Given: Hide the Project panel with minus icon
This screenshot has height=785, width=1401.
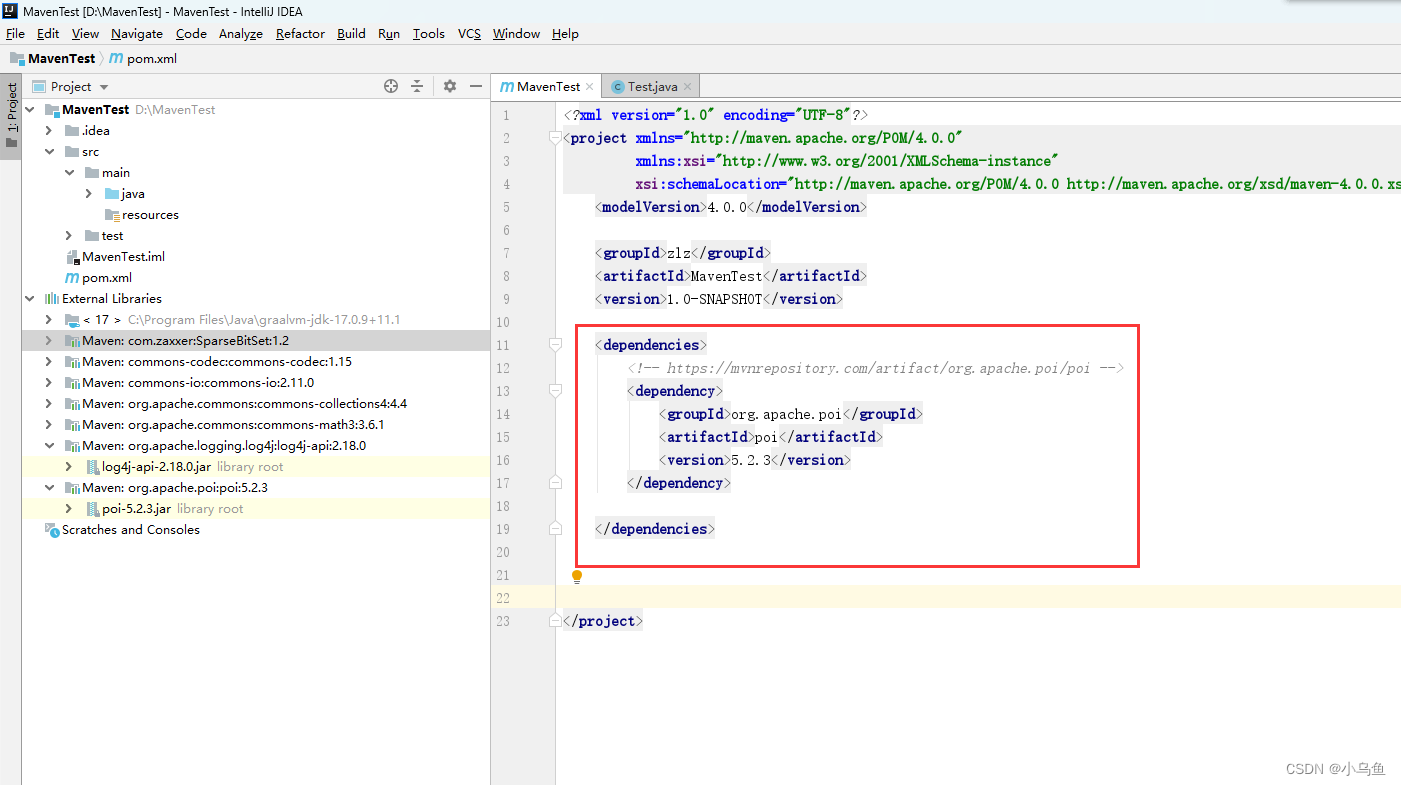Looking at the screenshot, I should (x=476, y=86).
